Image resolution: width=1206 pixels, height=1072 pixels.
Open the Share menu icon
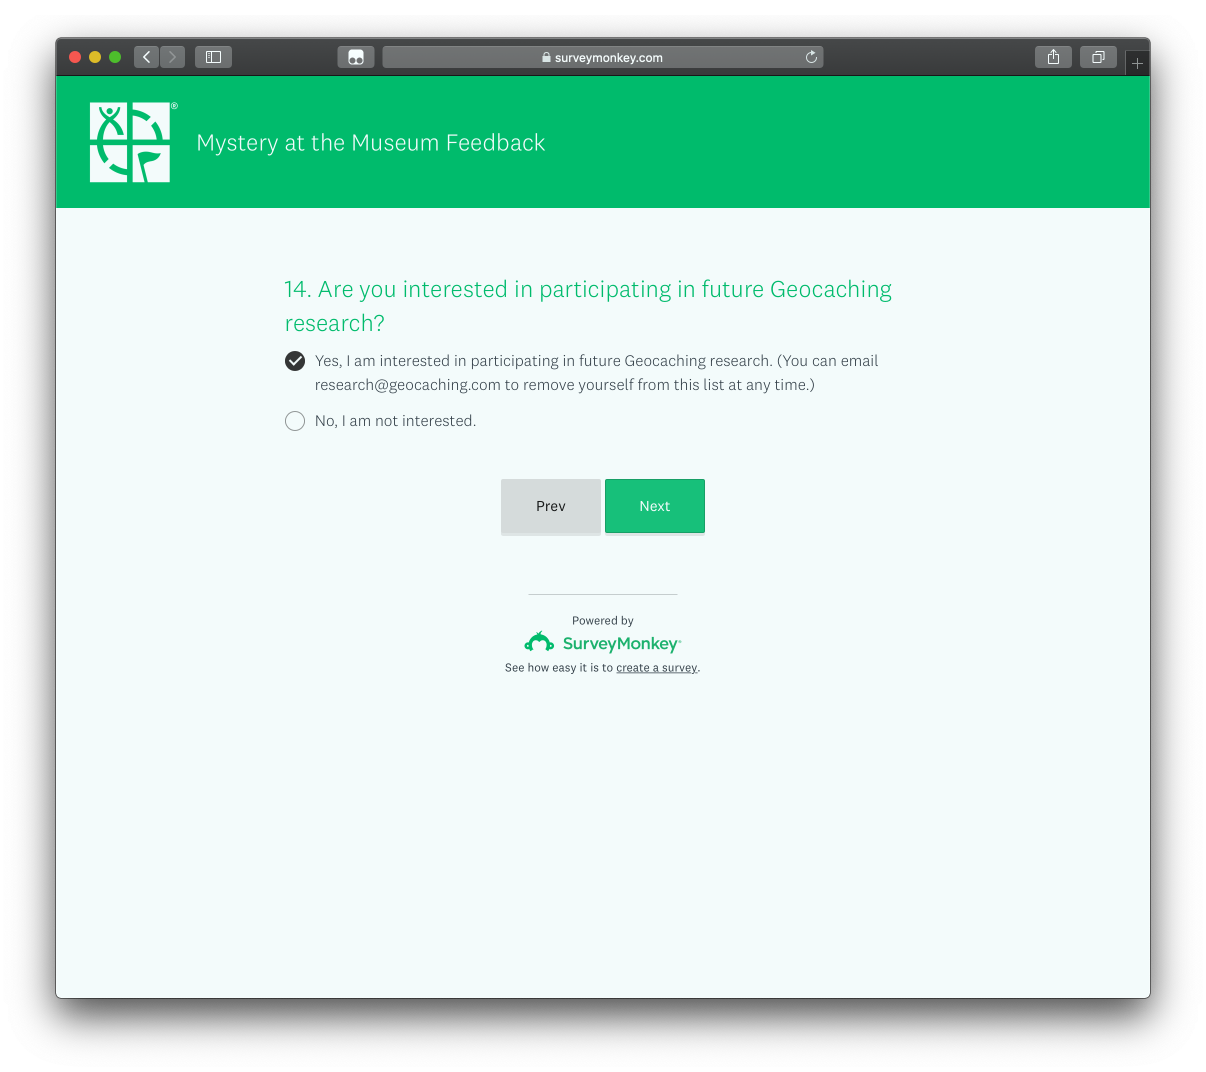coord(1053,57)
